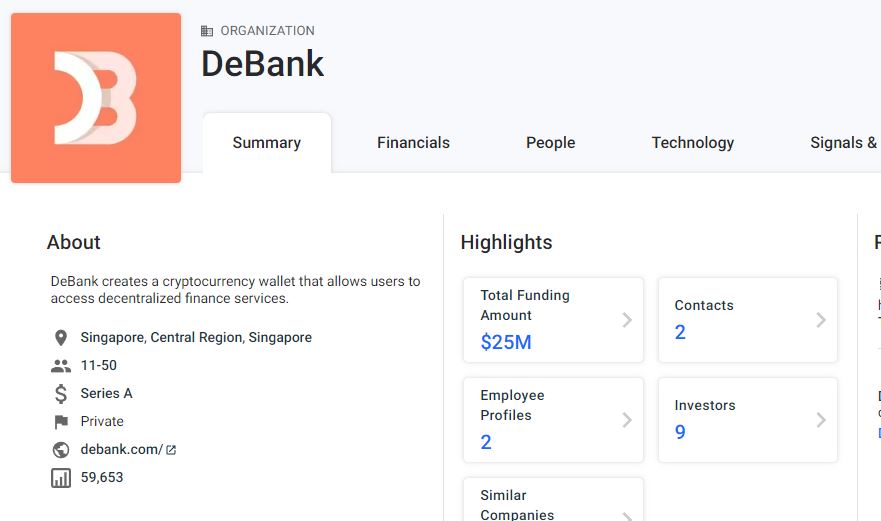The image size is (881, 521).
Task: Click the DeBank organization title
Action: [262, 64]
